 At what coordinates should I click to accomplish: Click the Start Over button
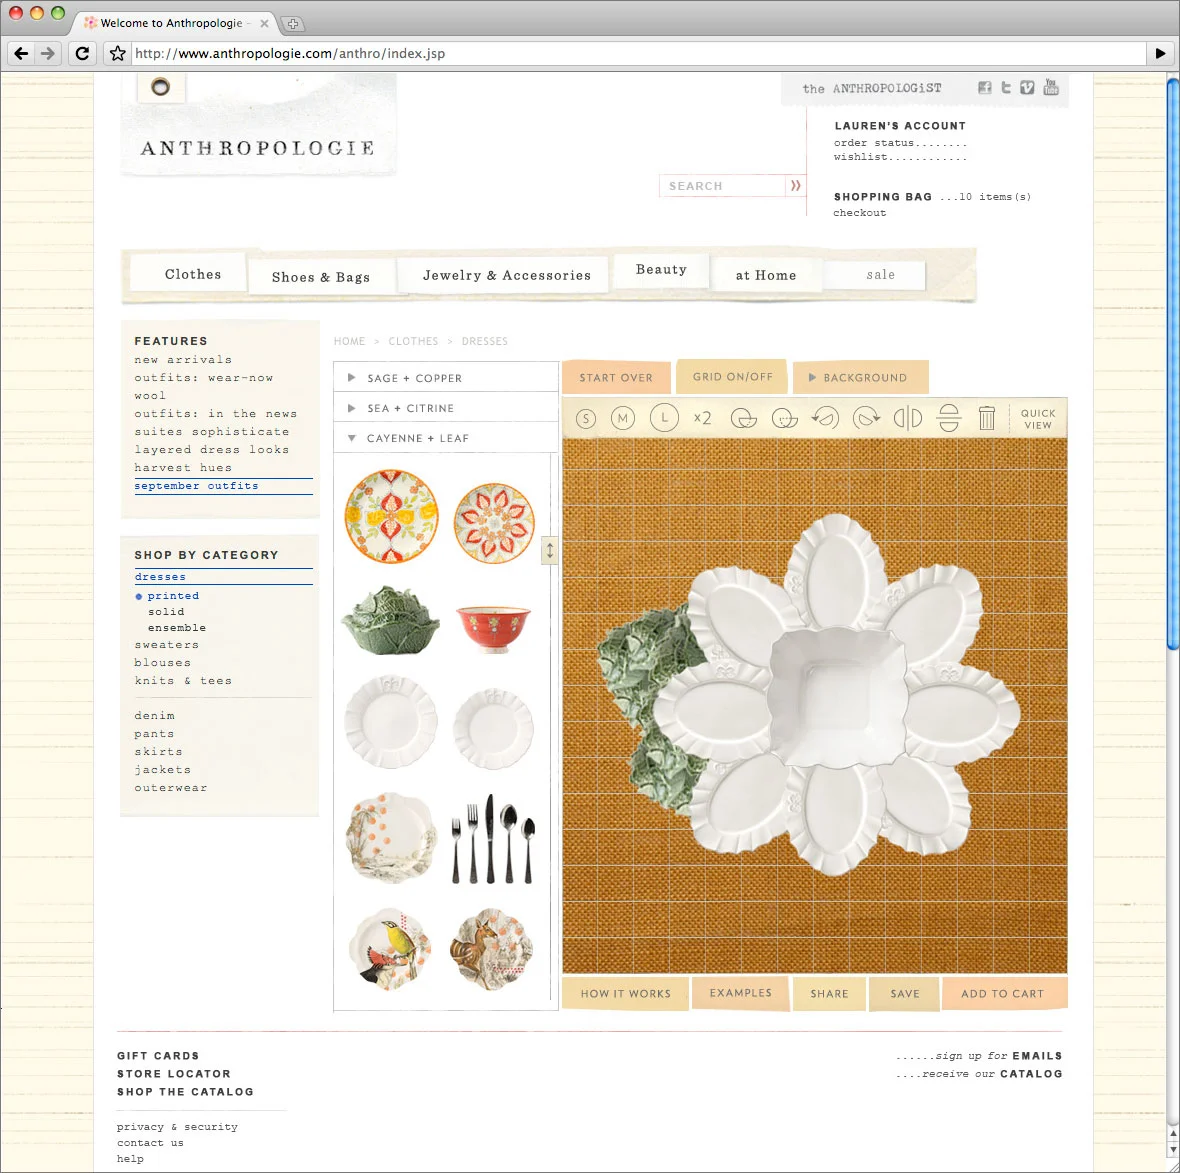(x=616, y=378)
